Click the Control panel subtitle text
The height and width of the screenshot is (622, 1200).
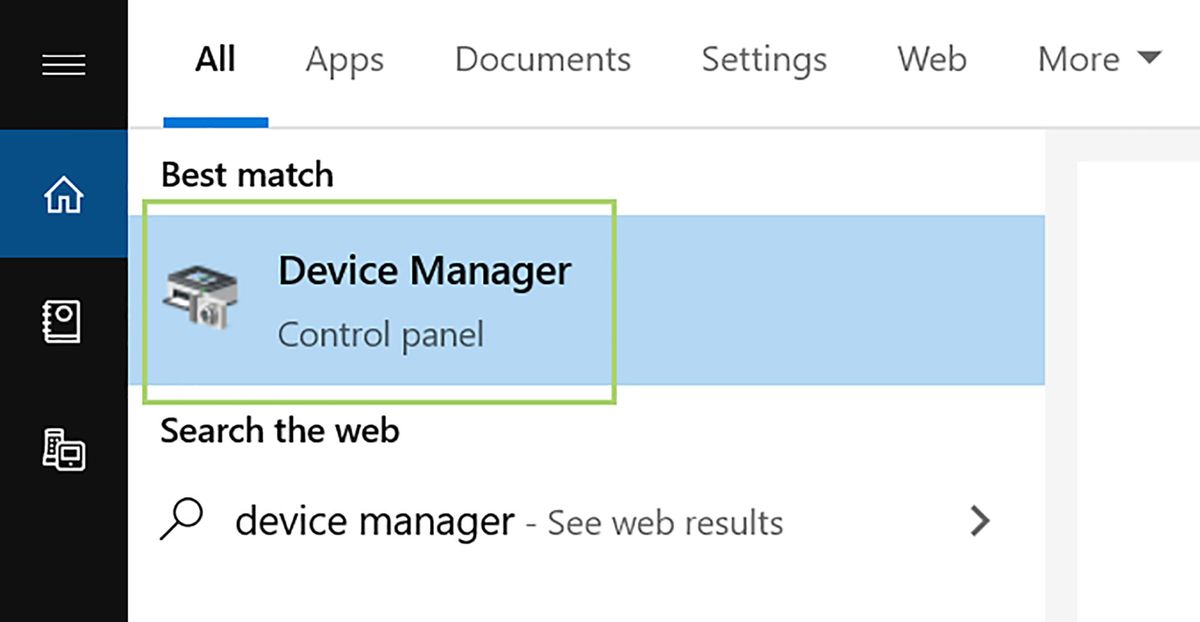coord(380,334)
